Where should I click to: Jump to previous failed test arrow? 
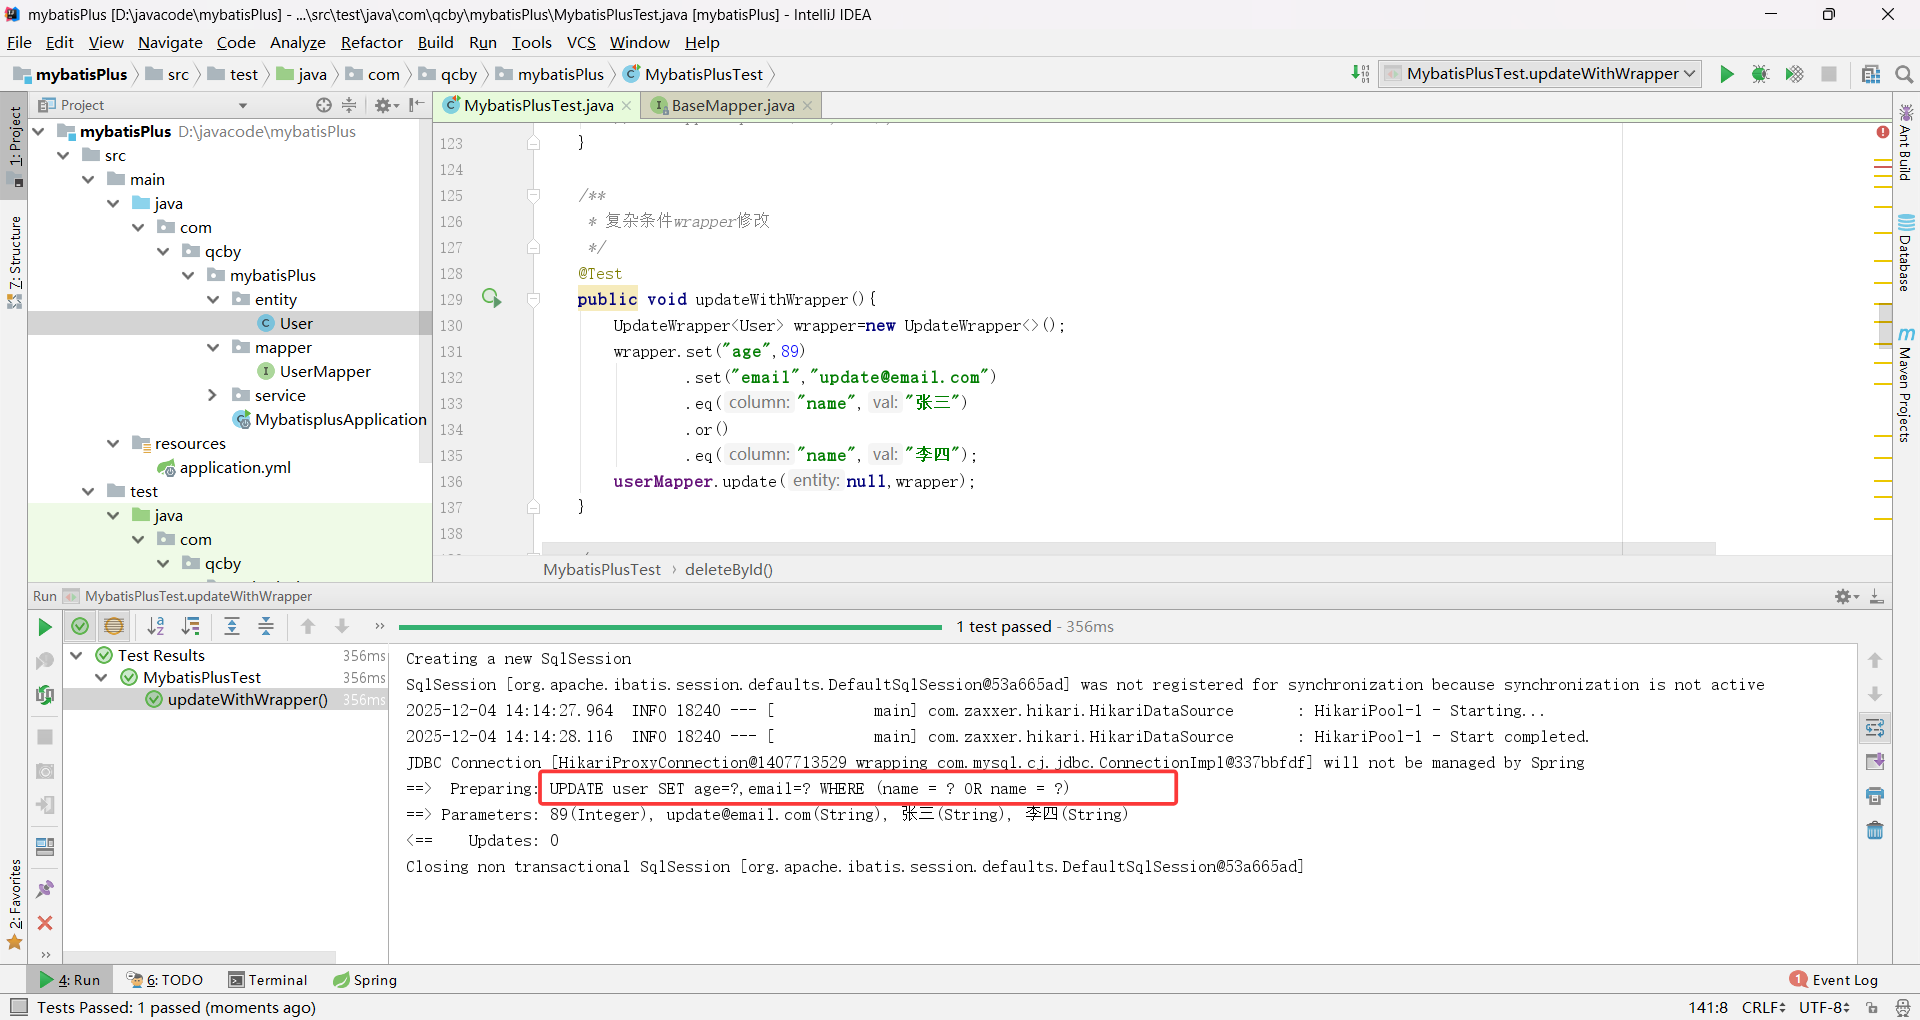click(308, 627)
